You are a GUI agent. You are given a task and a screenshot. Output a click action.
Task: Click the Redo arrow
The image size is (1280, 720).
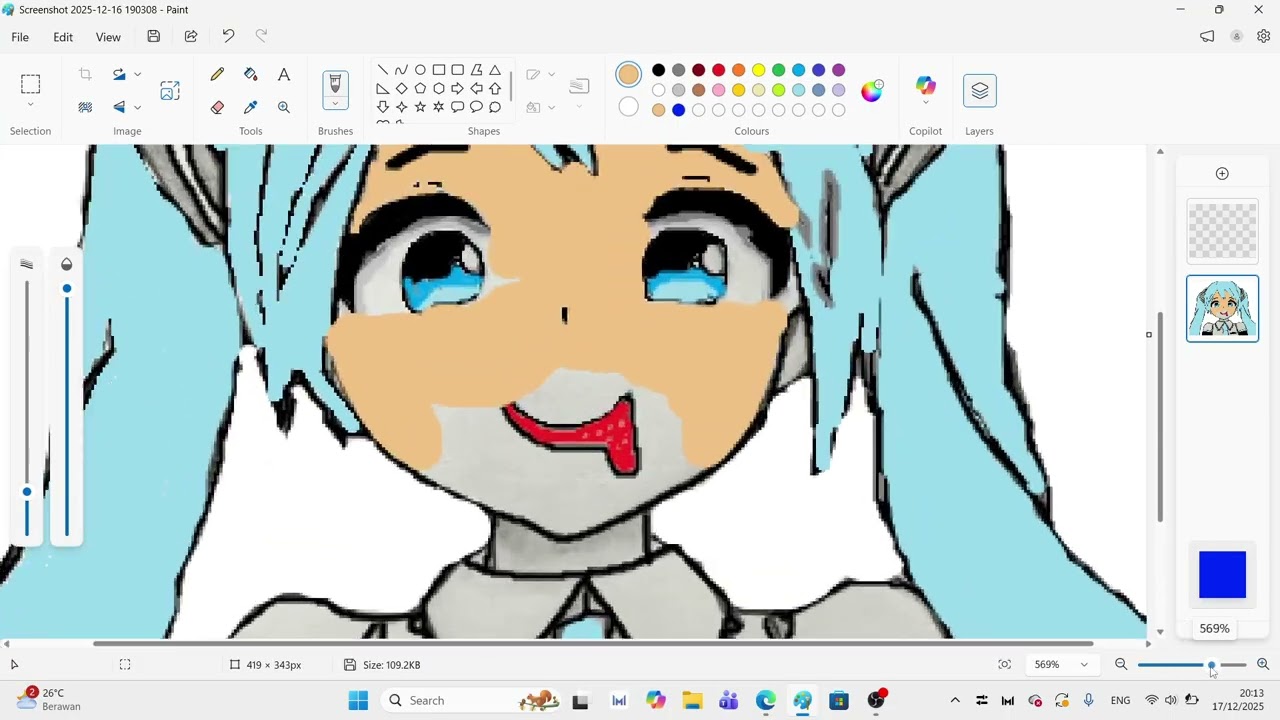261,37
